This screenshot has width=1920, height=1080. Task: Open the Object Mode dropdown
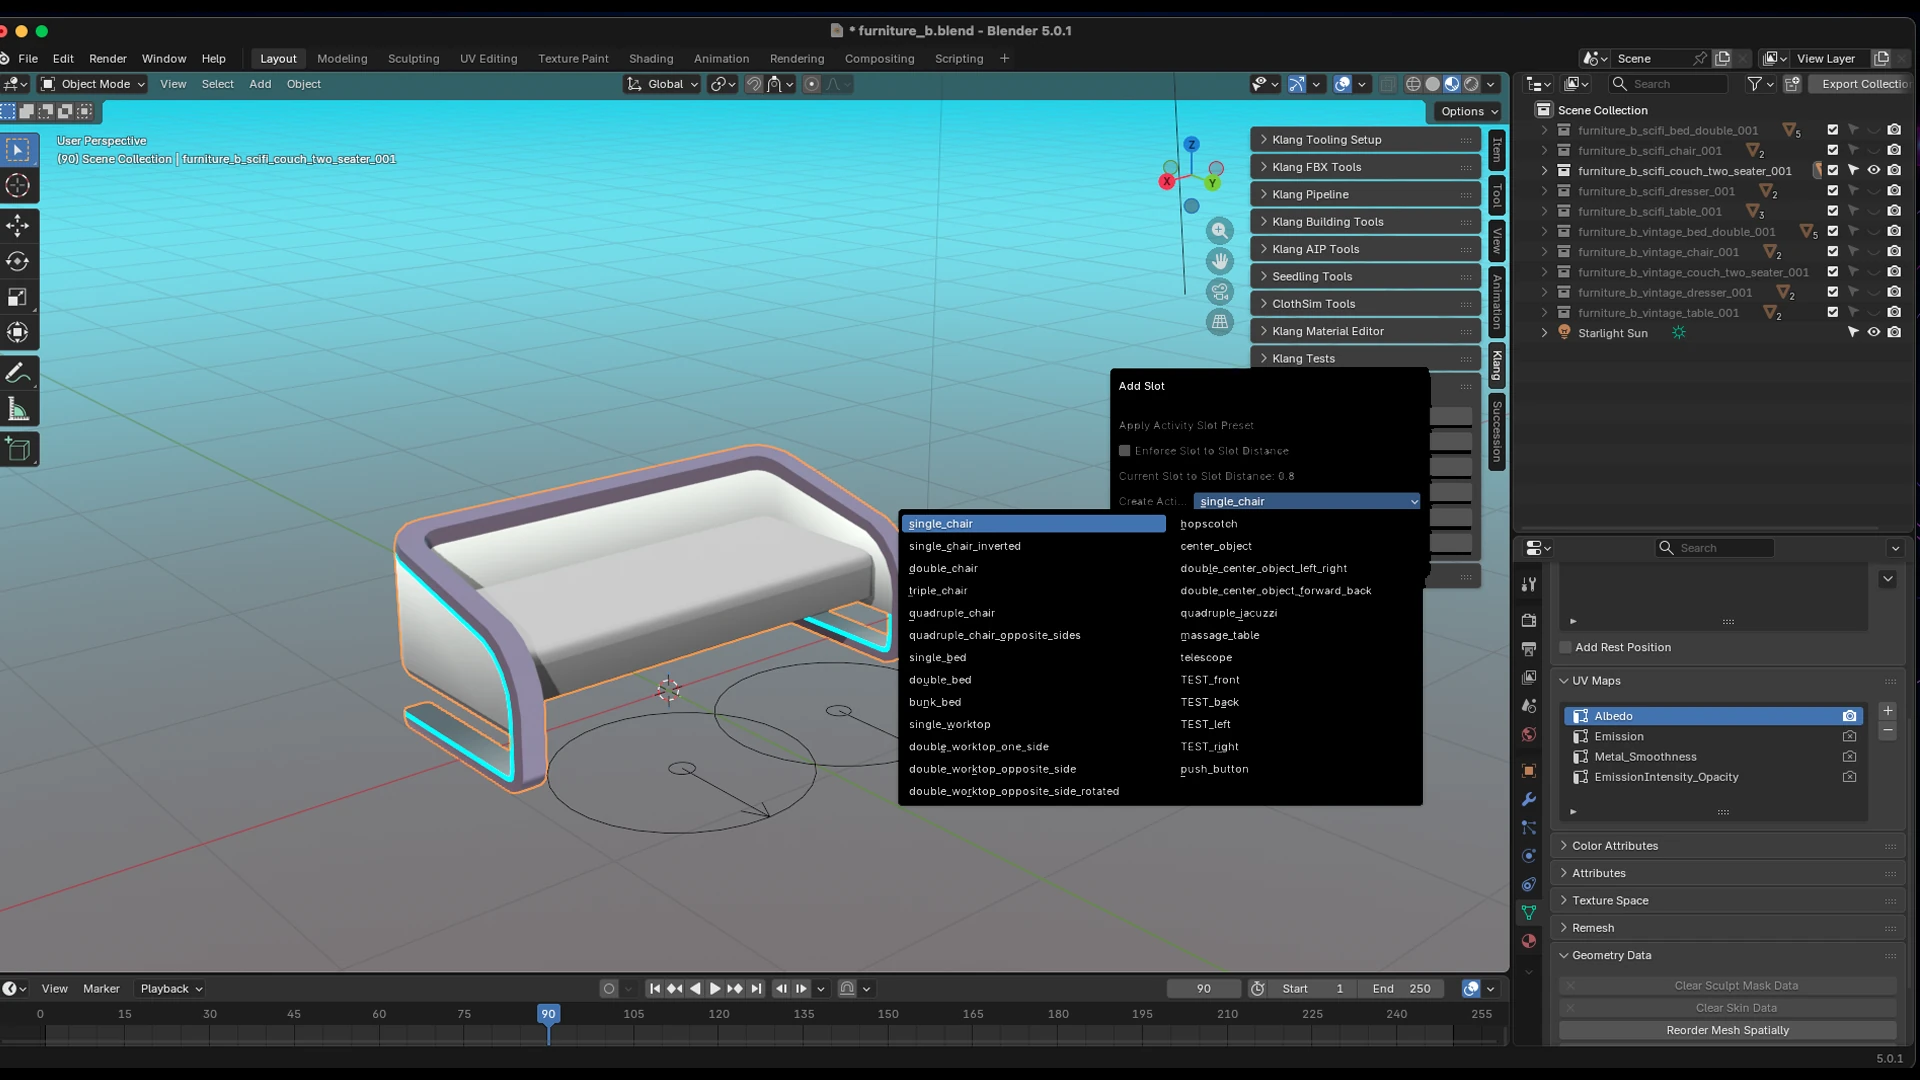point(92,84)
